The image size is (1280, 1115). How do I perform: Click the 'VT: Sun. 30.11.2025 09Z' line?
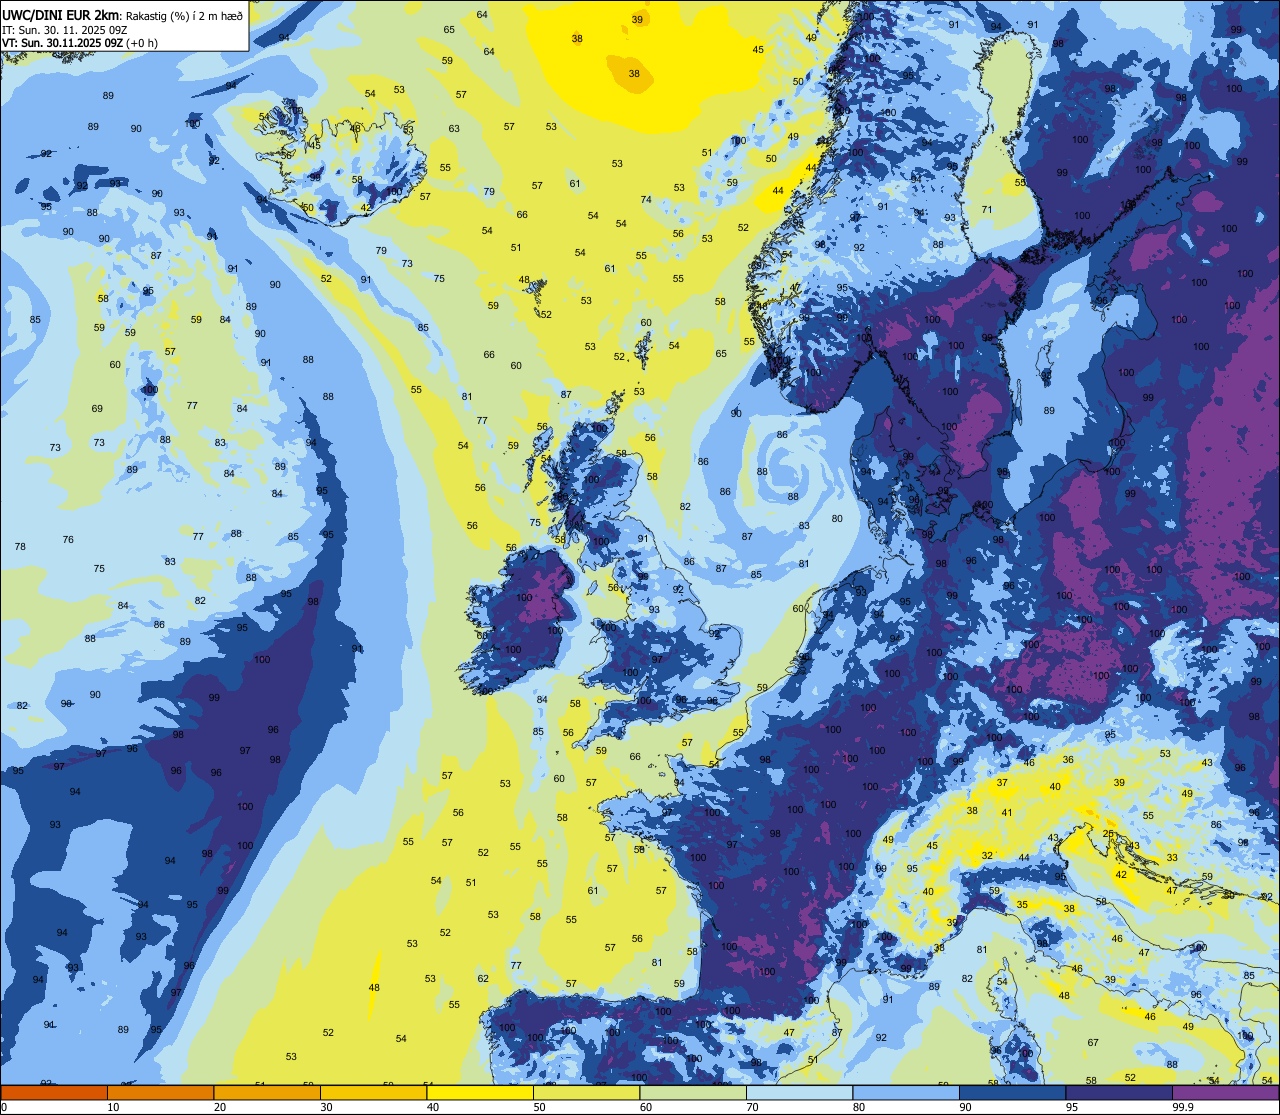point(62,43)
